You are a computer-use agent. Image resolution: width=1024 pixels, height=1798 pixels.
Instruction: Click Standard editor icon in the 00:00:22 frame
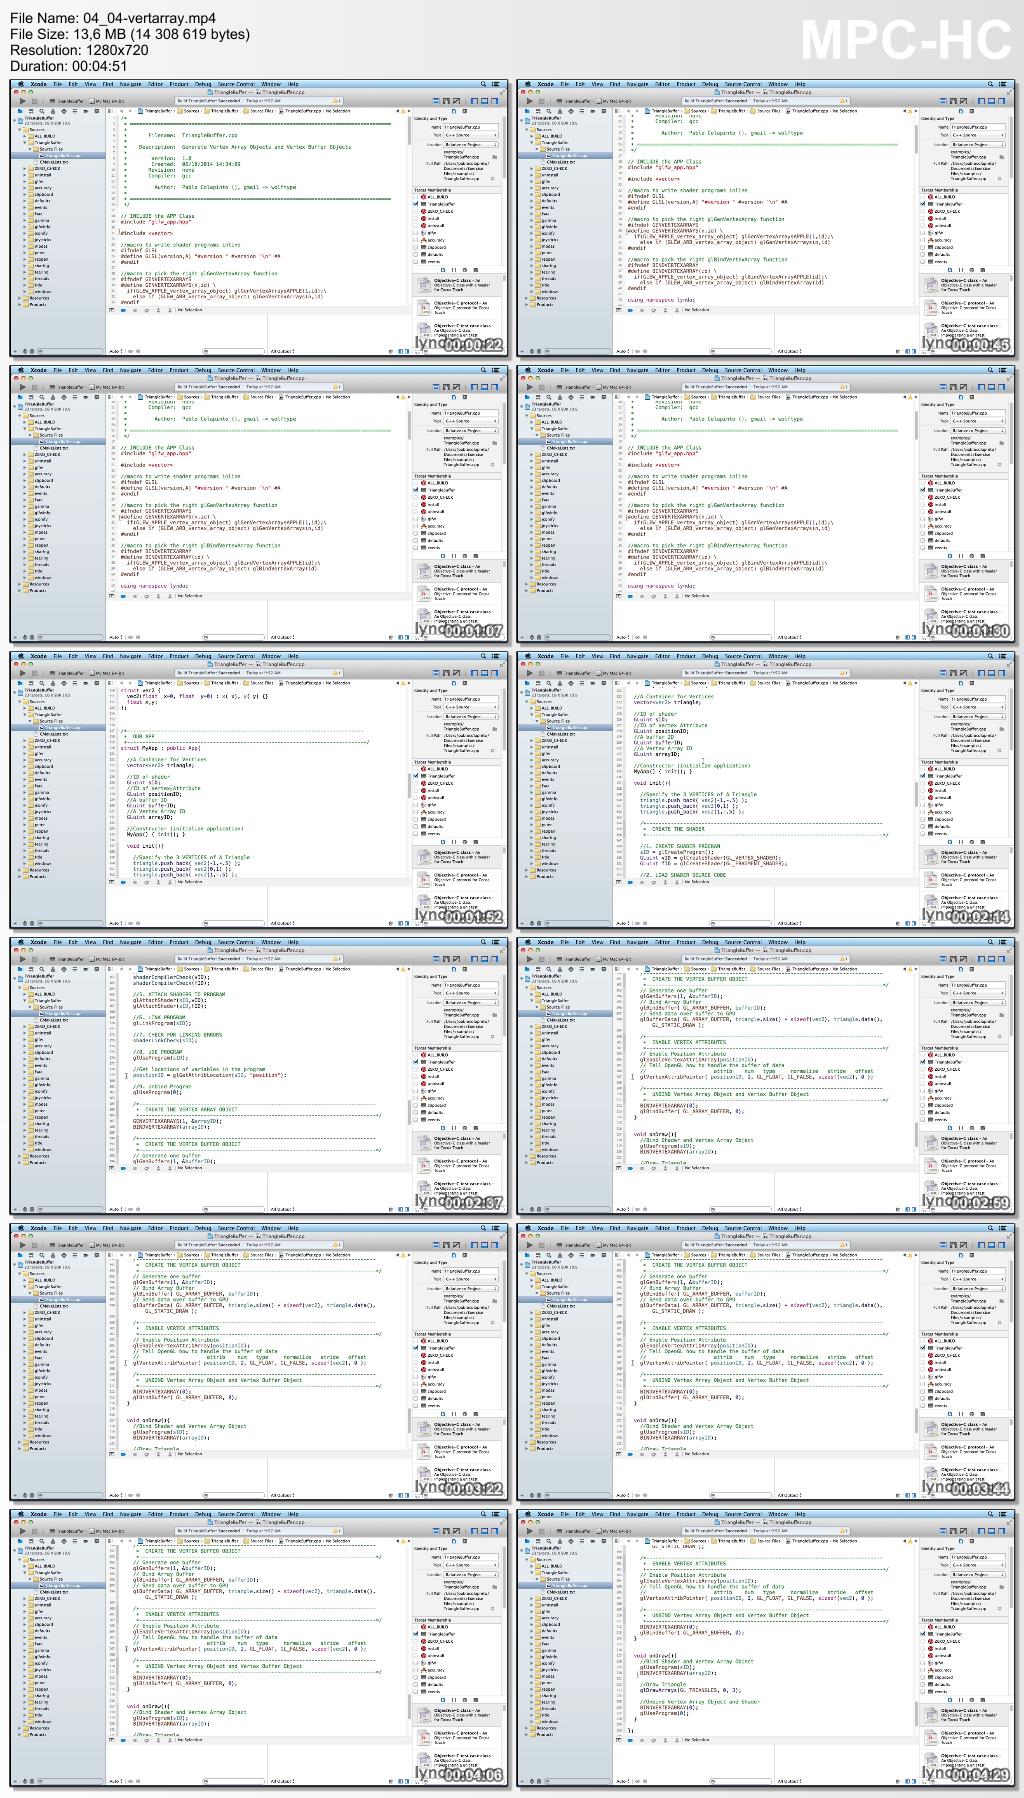pyautogui.click(x=437, y=100)
